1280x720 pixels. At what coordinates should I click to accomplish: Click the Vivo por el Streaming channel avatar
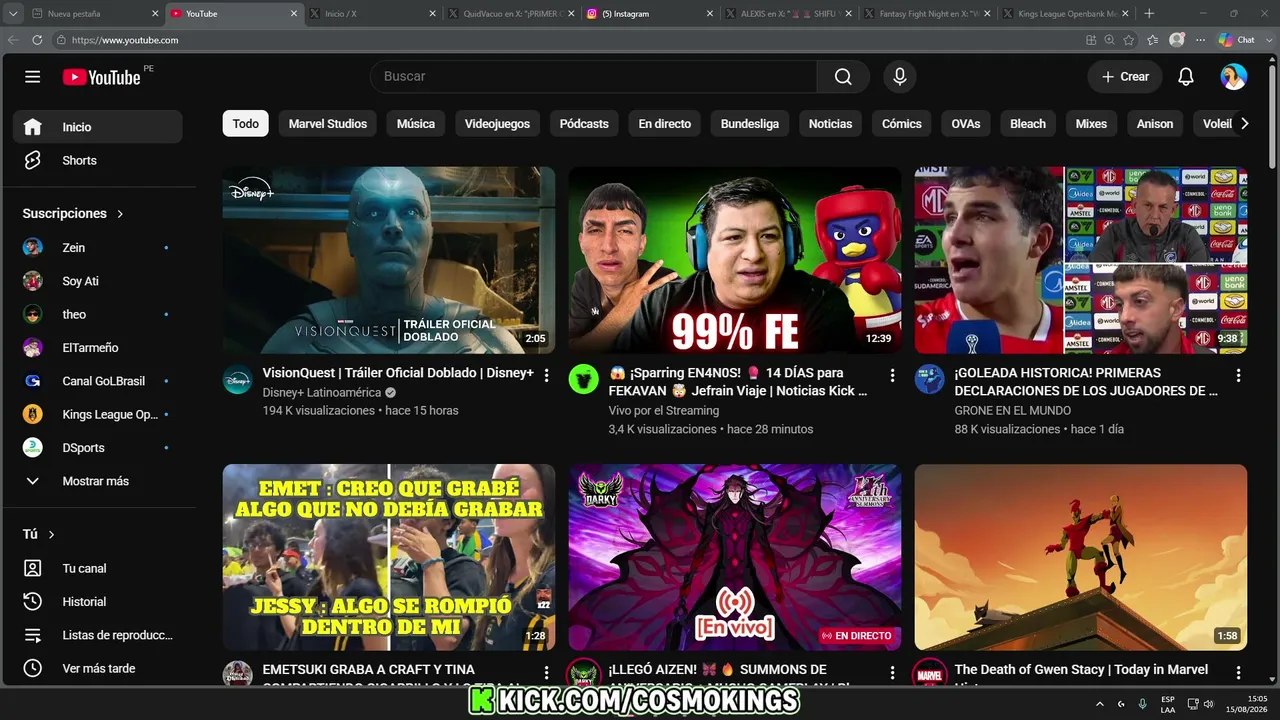583,379
